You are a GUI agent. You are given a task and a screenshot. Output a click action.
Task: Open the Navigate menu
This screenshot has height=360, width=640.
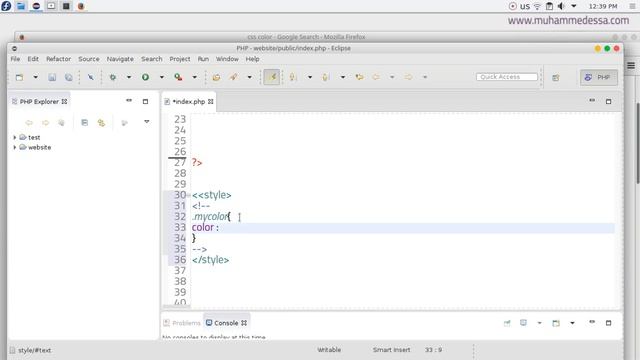coord(120,59)
